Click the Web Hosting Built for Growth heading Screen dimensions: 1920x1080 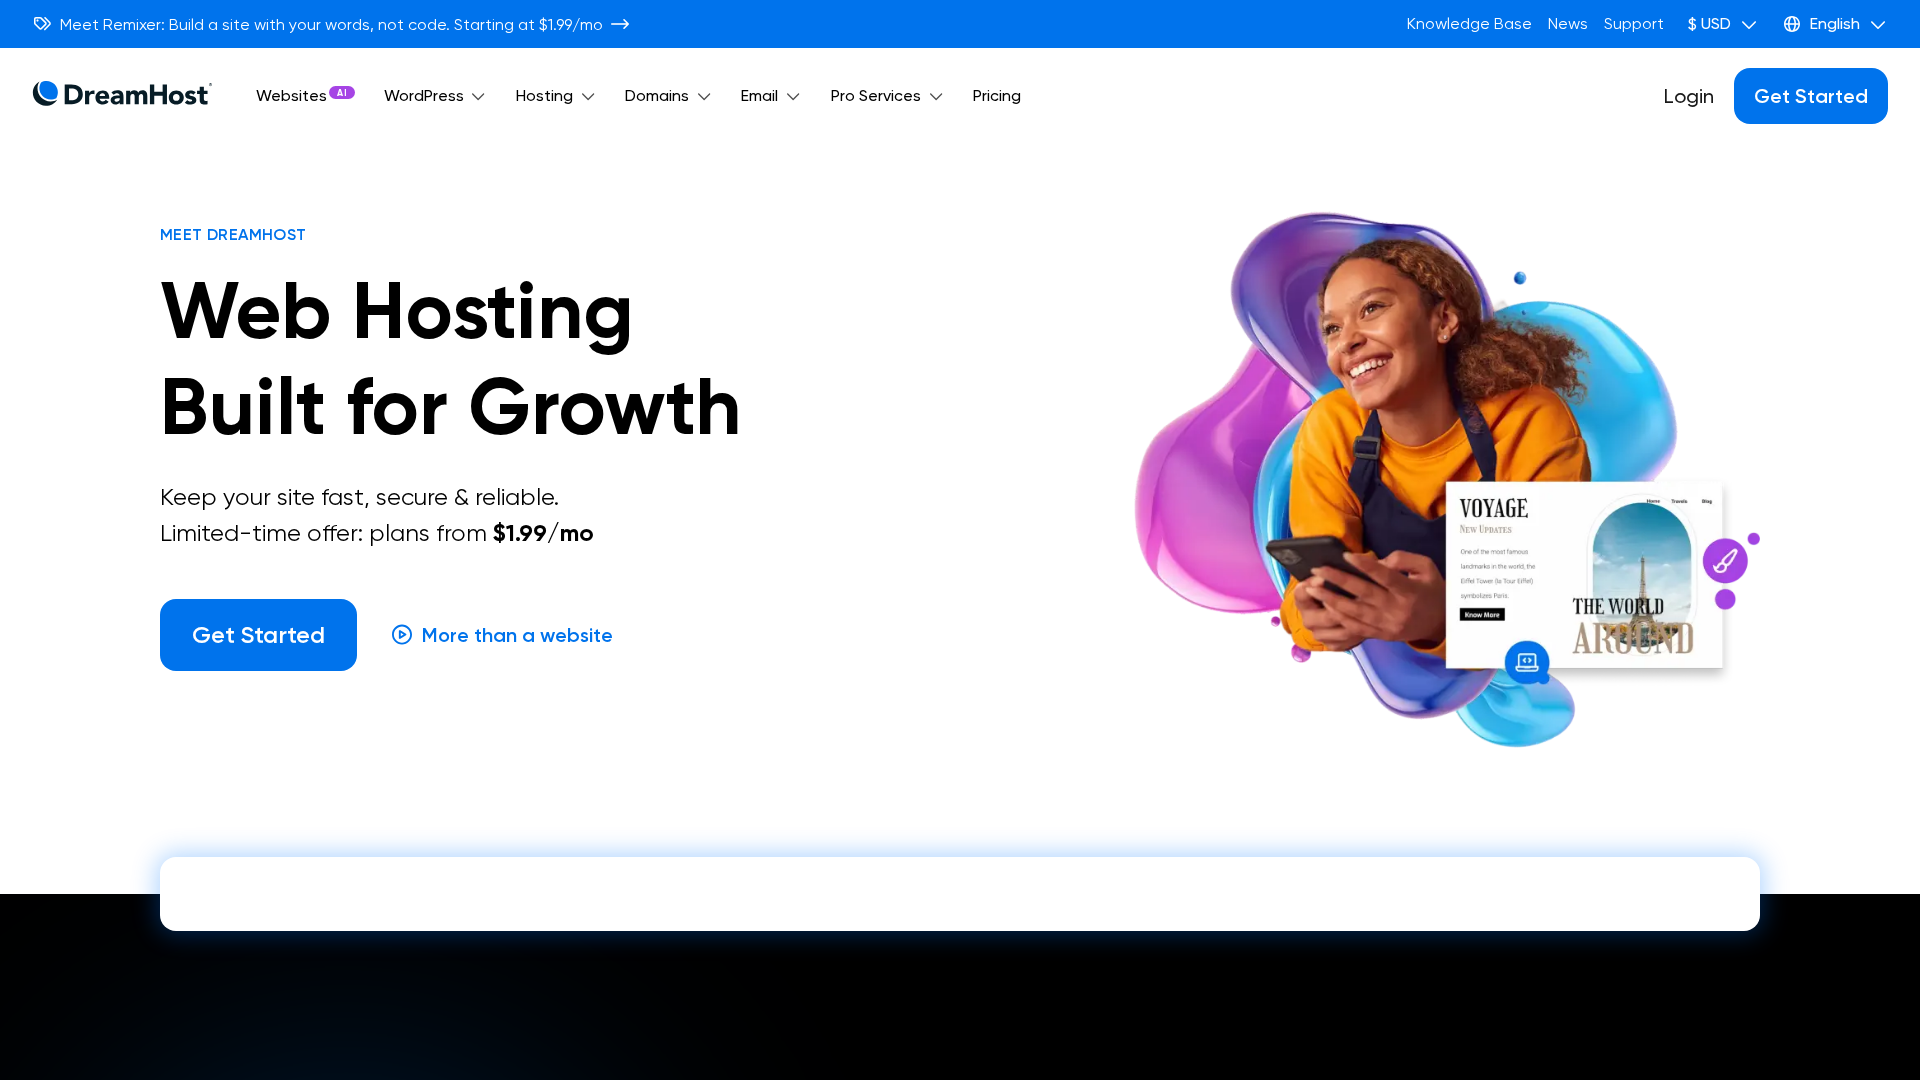450,359
